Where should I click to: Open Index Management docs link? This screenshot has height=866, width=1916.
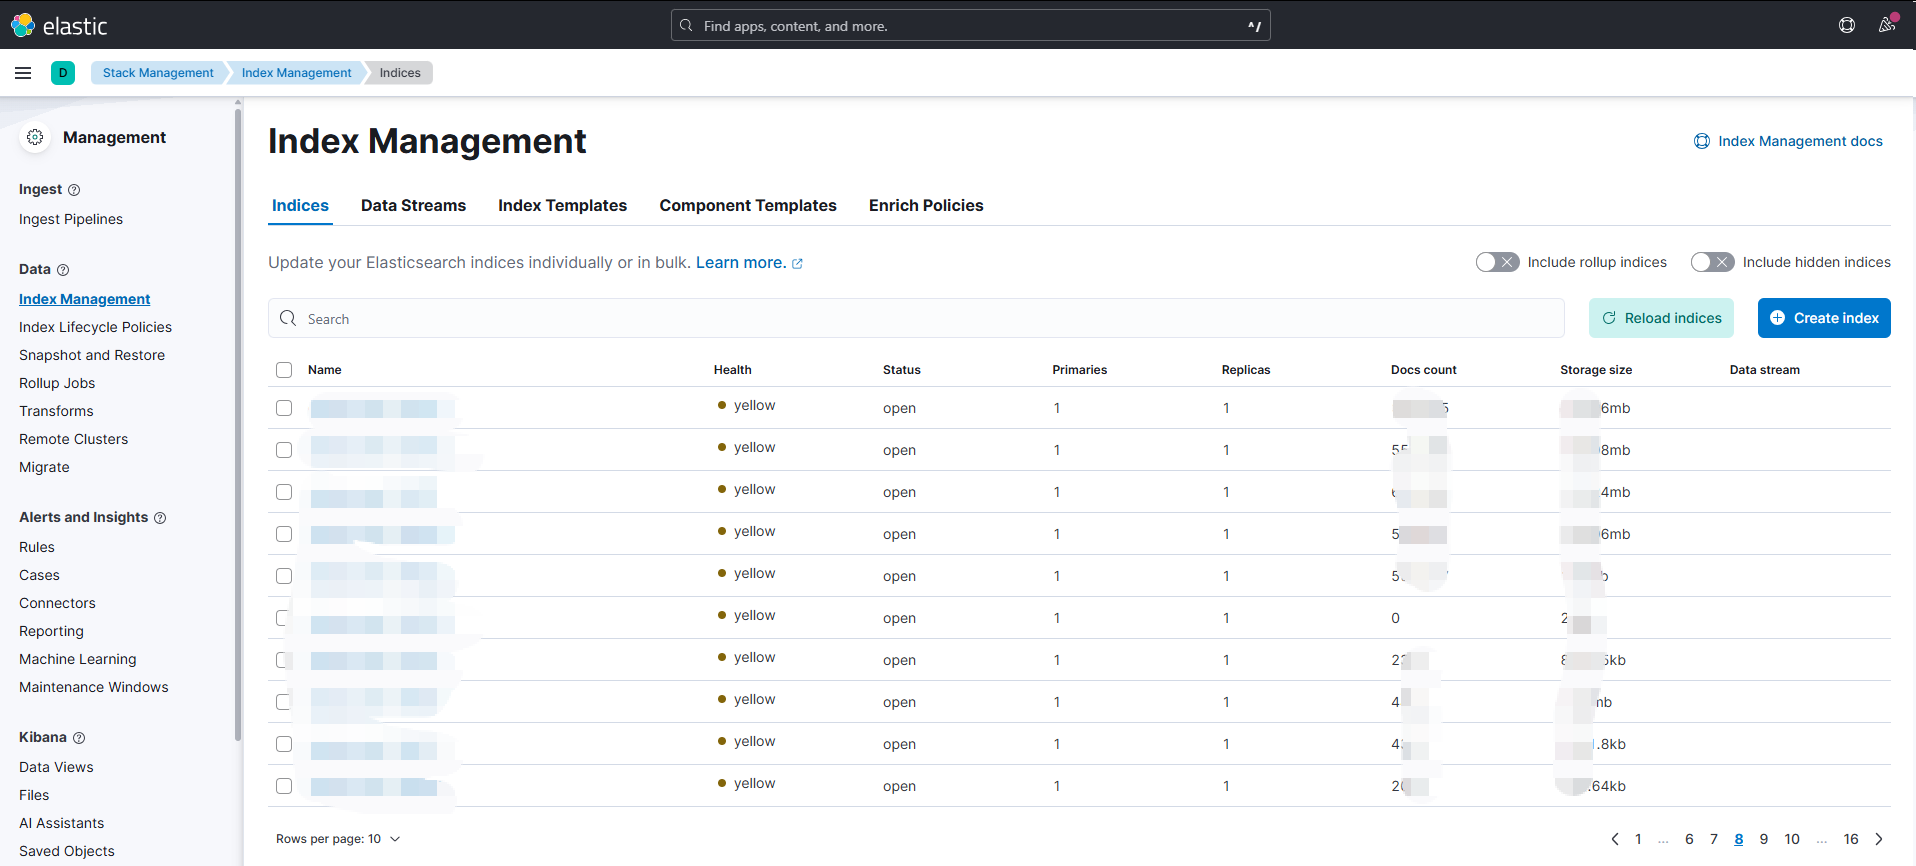[x=1800, y=141]
